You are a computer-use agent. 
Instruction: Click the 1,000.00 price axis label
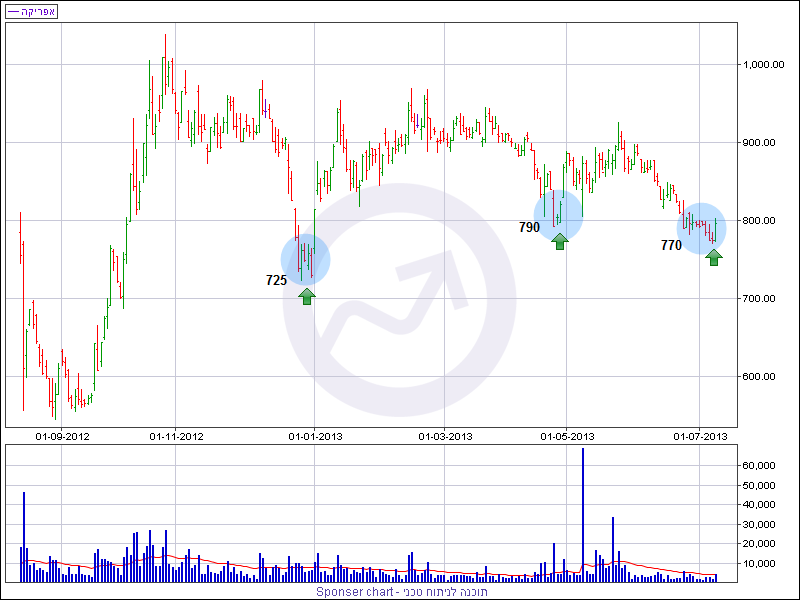pos(763,64)
